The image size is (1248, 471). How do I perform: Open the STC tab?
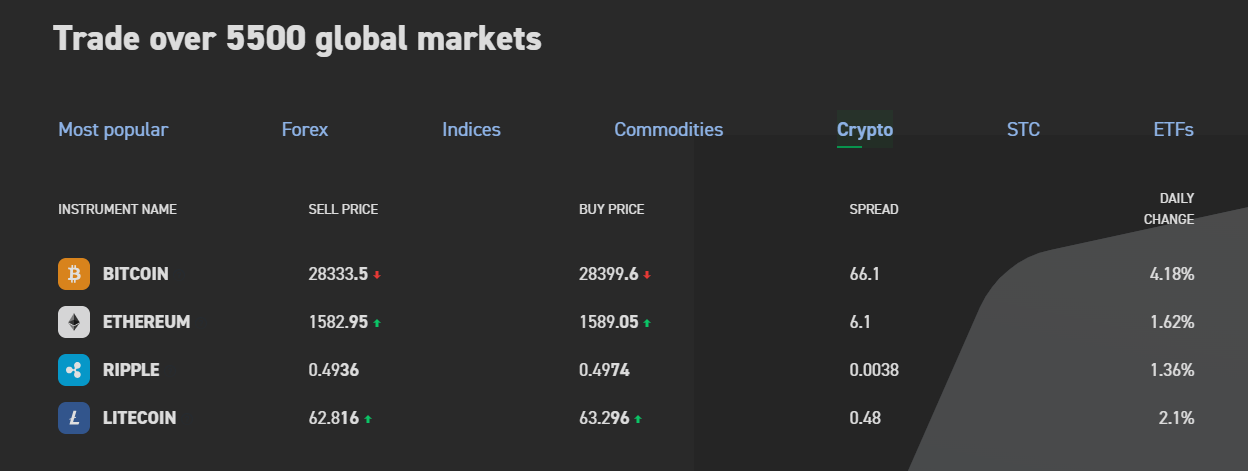pos(1023,129)
